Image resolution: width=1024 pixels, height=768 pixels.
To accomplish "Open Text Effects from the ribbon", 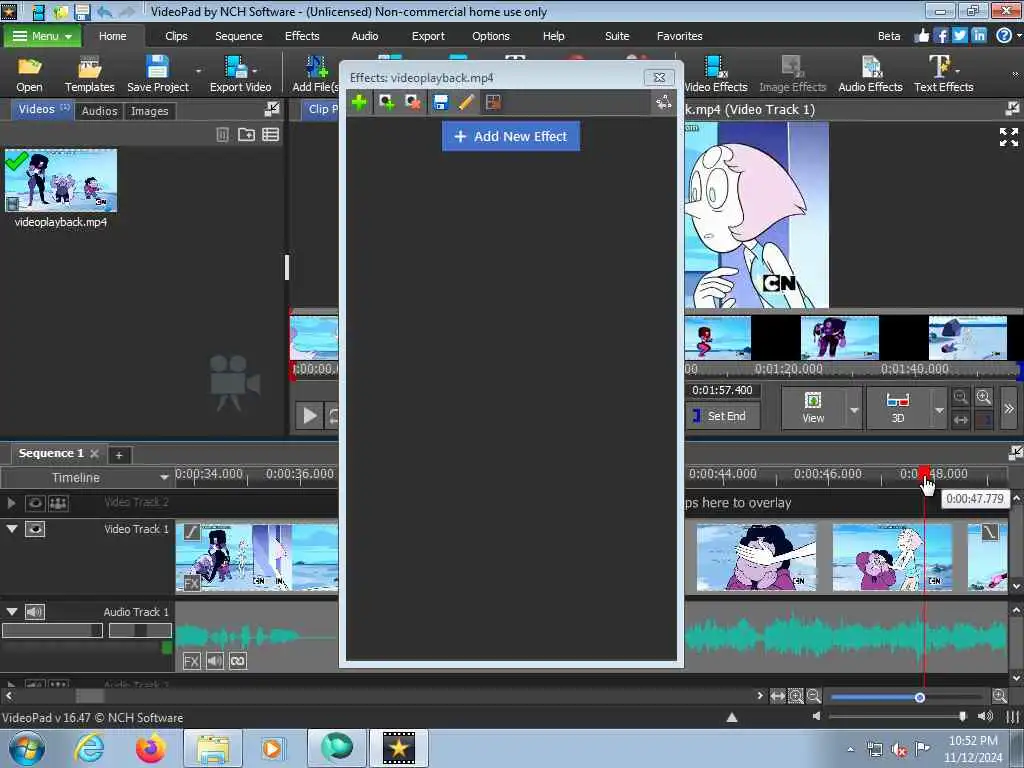I will (x=943, y=74).
